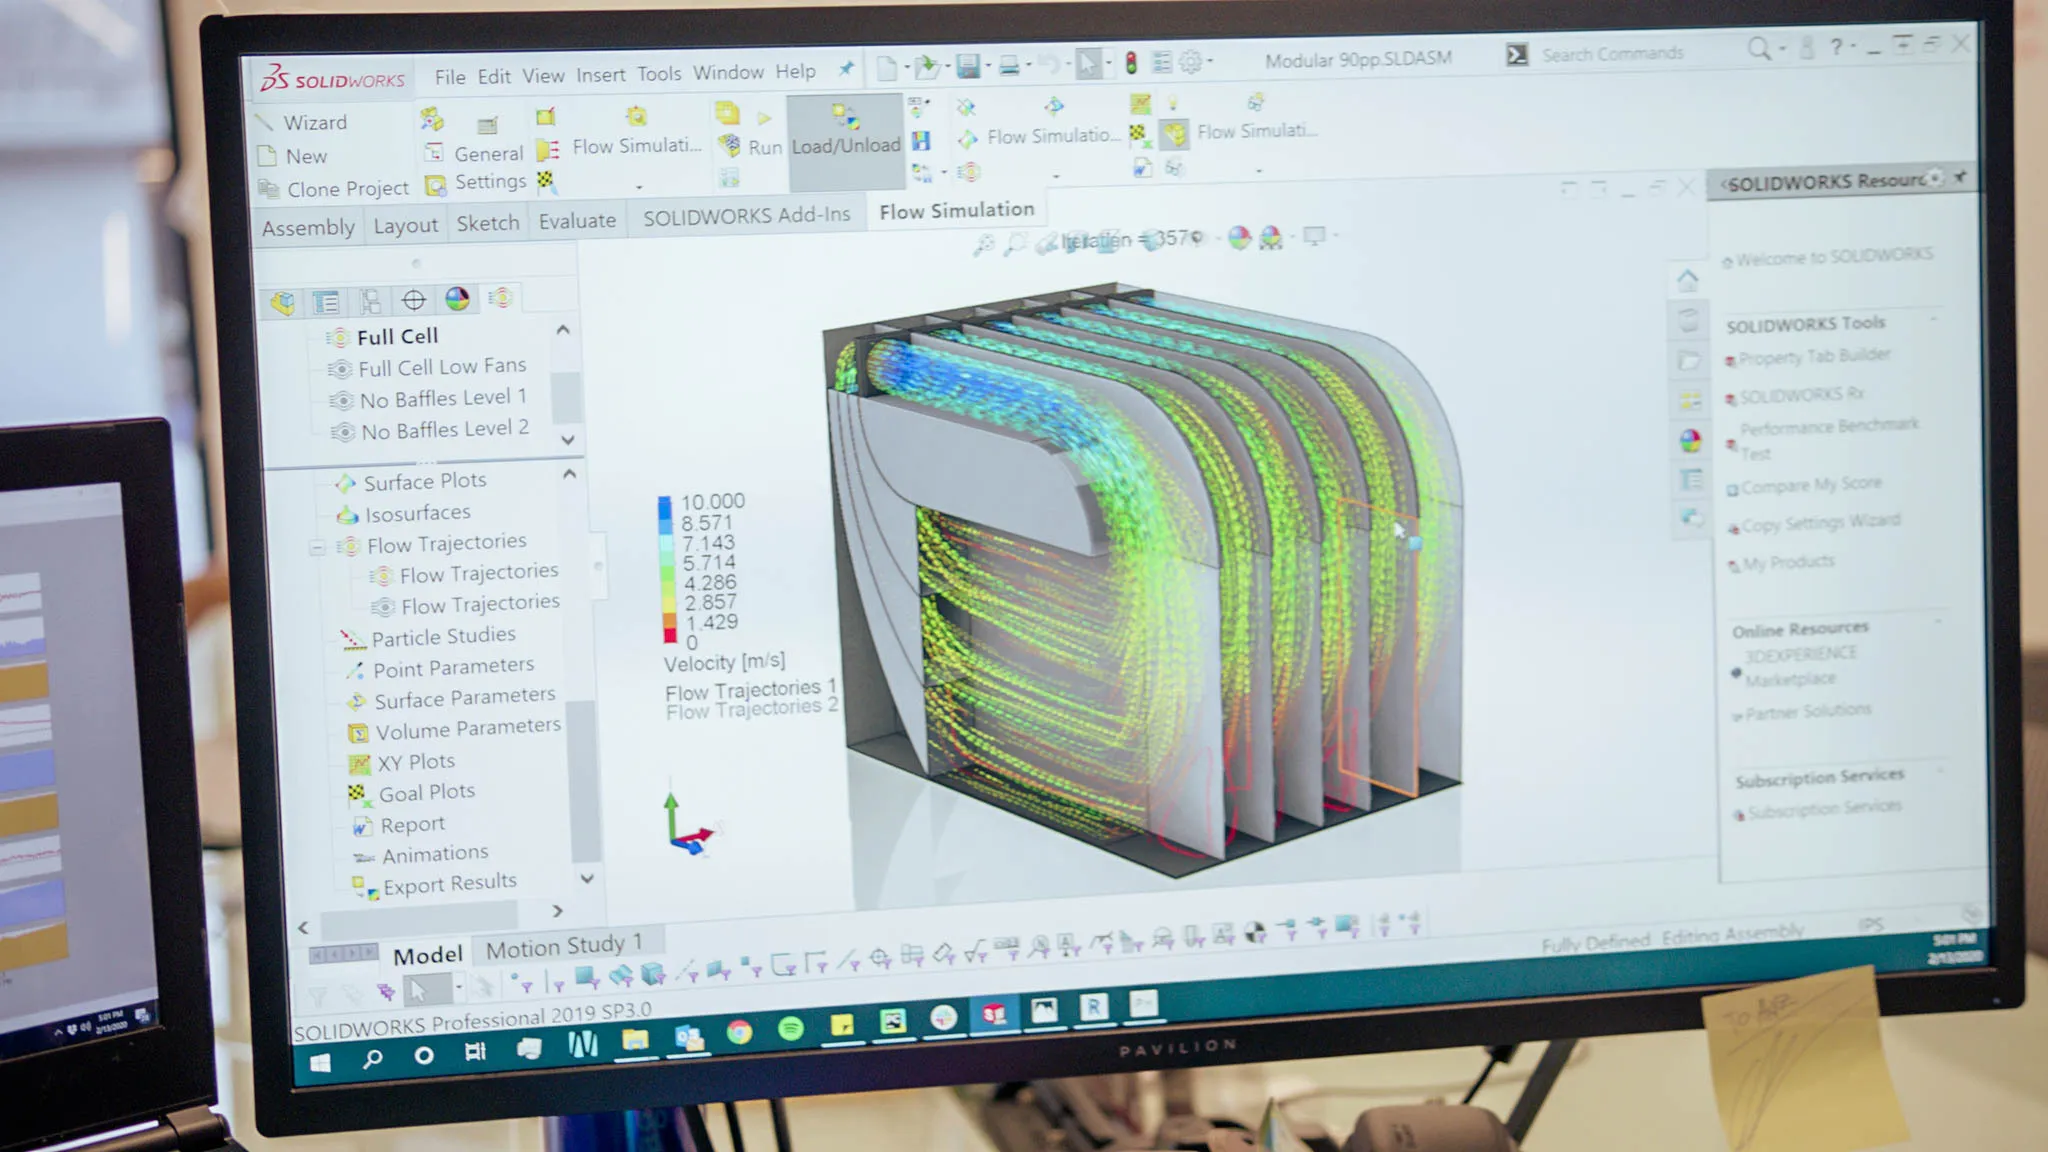Screen dimensions: 2048x1152
Task: Switch to the Evaluate tab
Action: (577, 221)
